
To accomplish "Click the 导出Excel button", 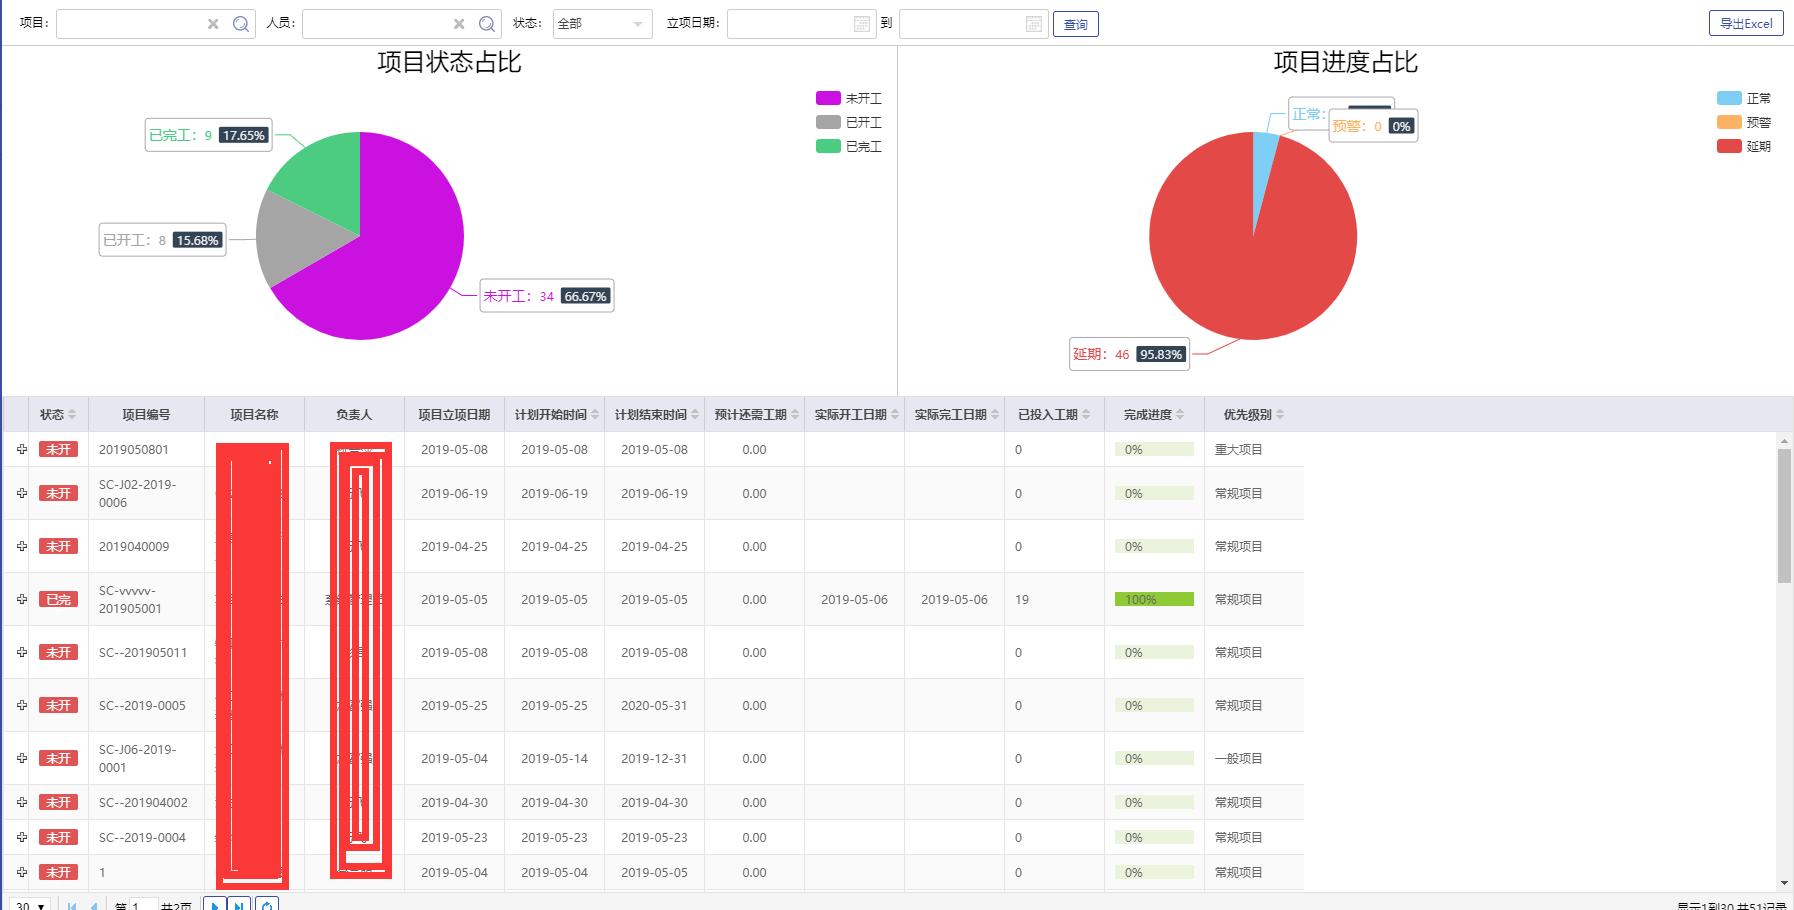I will tap(1745, 23).
